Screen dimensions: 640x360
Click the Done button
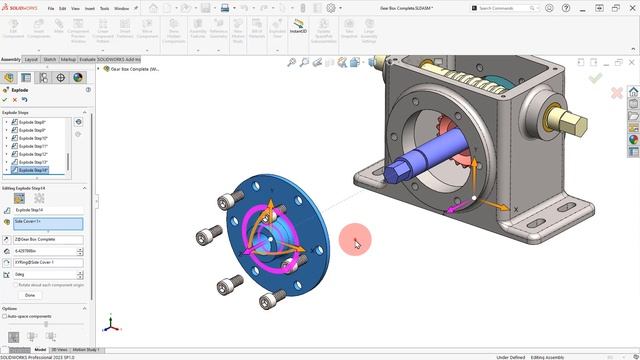[30, 295]
